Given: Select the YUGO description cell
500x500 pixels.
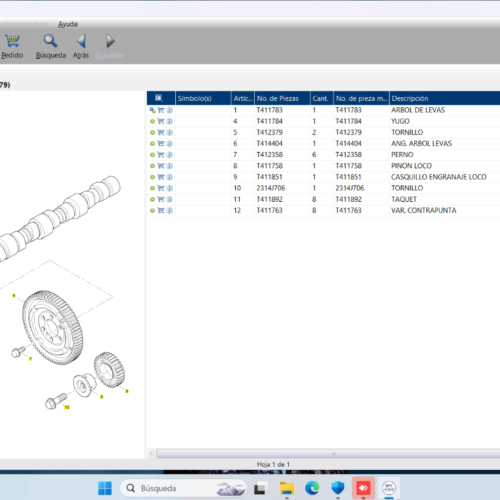Looking at the screenshot, I should point(400,121).
